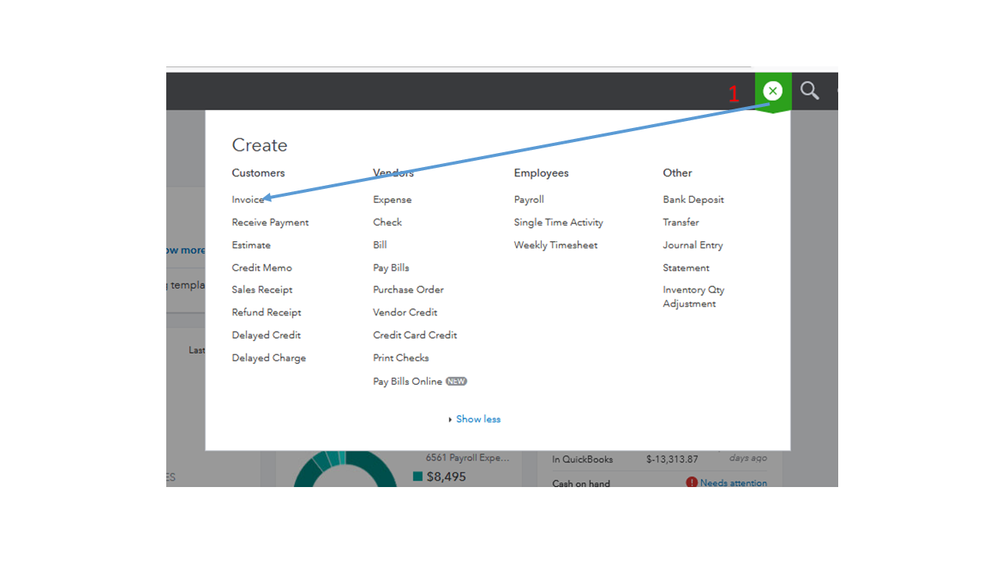Choose Weekly Timesheet
Image resolution: width=999 pixels, height=562 pixels.
coord(556,245)
